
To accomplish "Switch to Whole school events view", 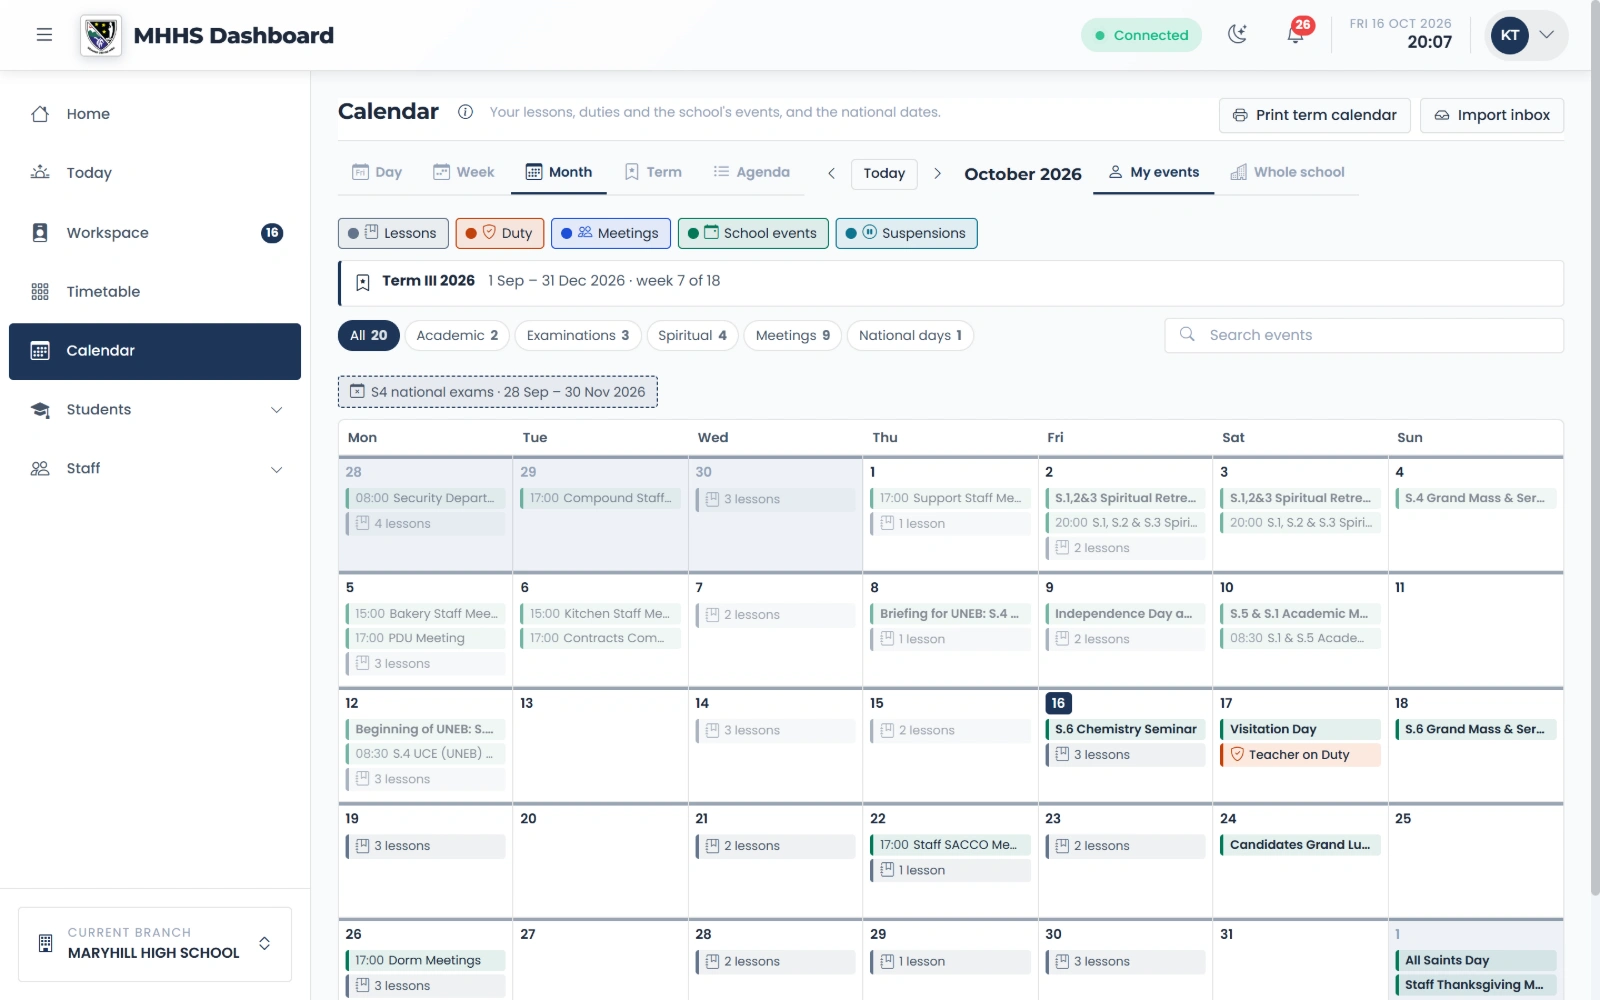I will click(x=1287, y=172).
